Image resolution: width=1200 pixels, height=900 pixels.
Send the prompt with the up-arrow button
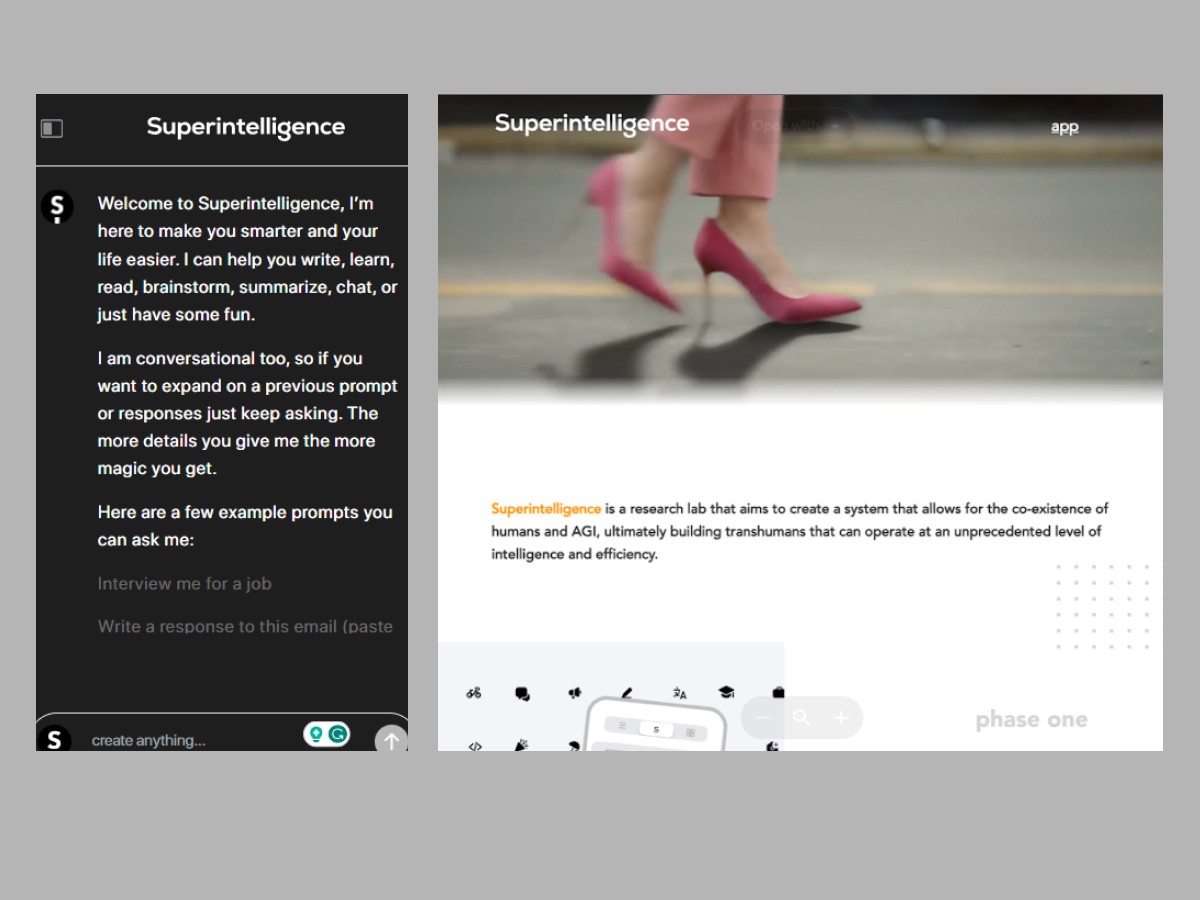click(x=391, y=740)
